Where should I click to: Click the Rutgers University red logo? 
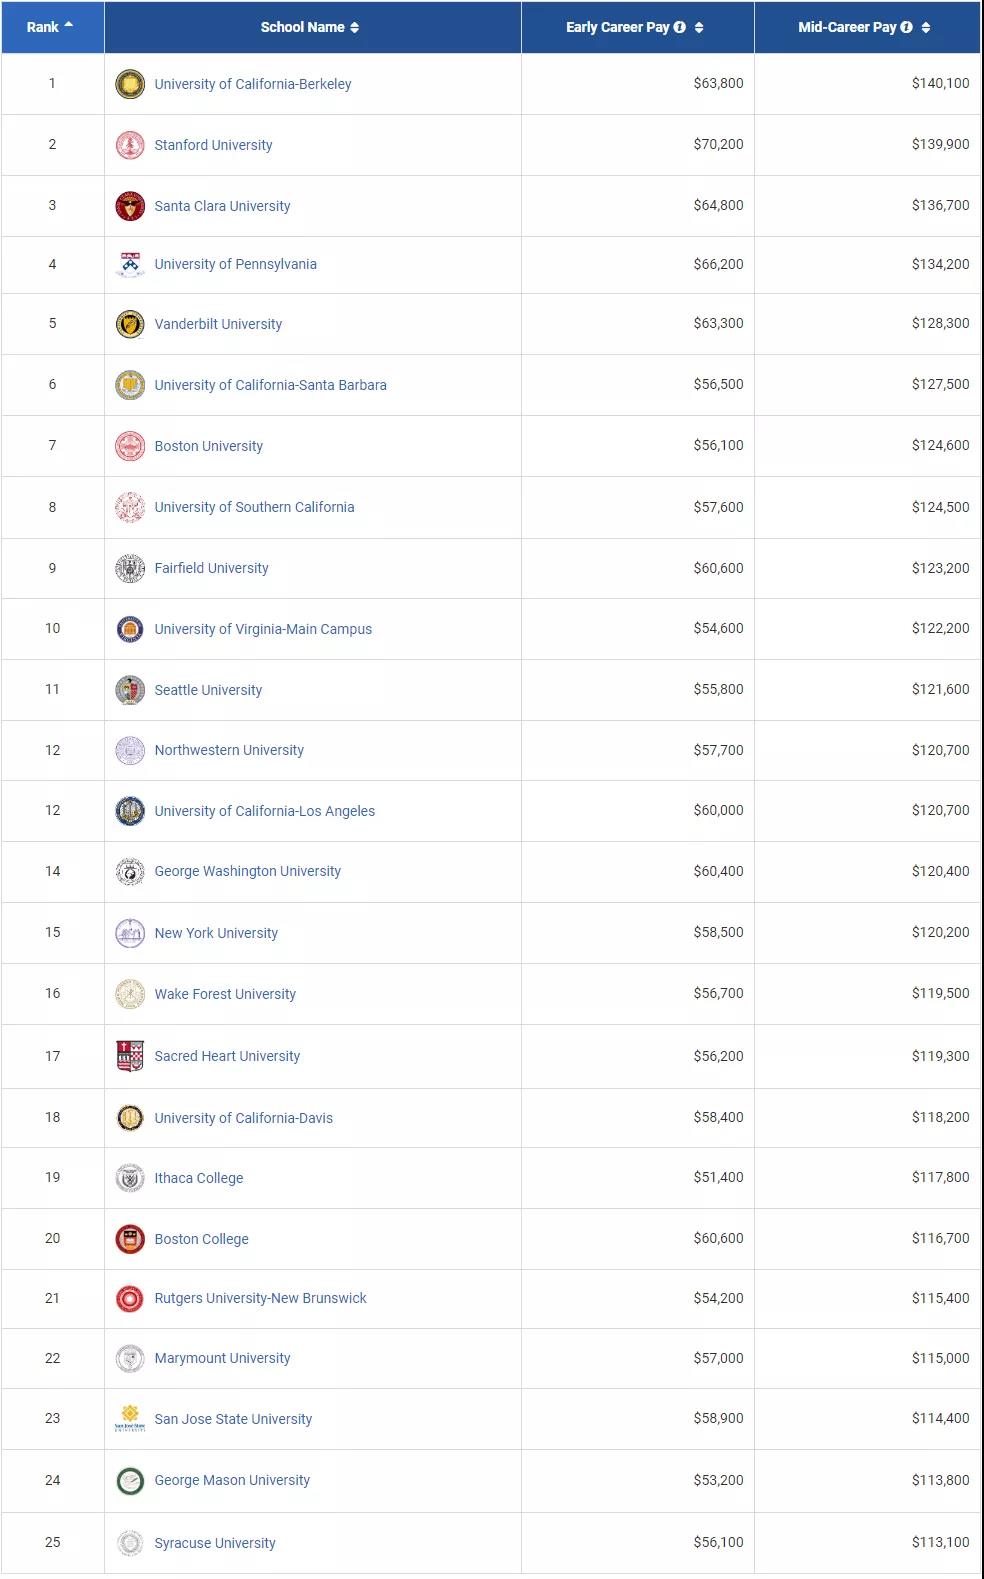pyautogui.click(x=130, y=1298)
